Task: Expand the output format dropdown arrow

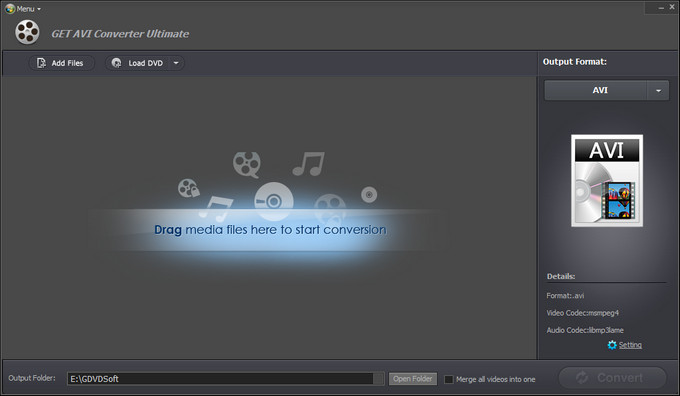Action: tap(658, 90)
